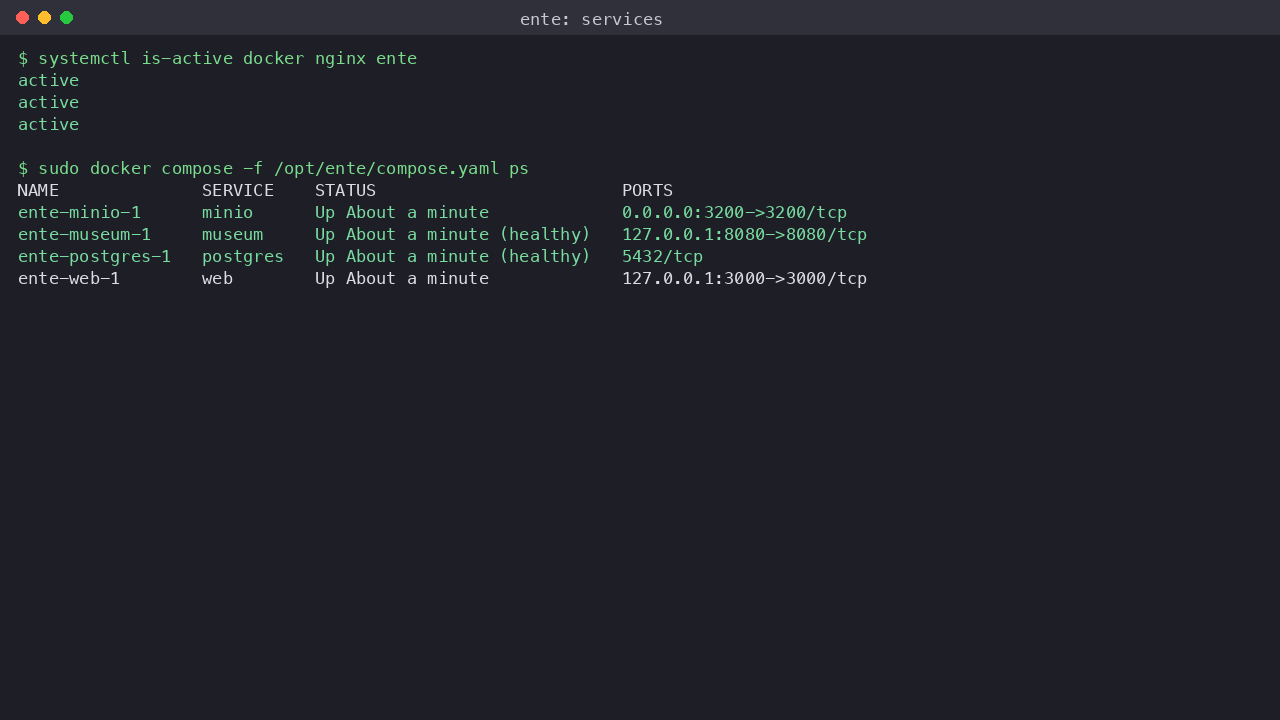Image resolution: width=1280 pixels, height=720 pixels.
Task: Click the first 'active' output line
Action: 48,80
